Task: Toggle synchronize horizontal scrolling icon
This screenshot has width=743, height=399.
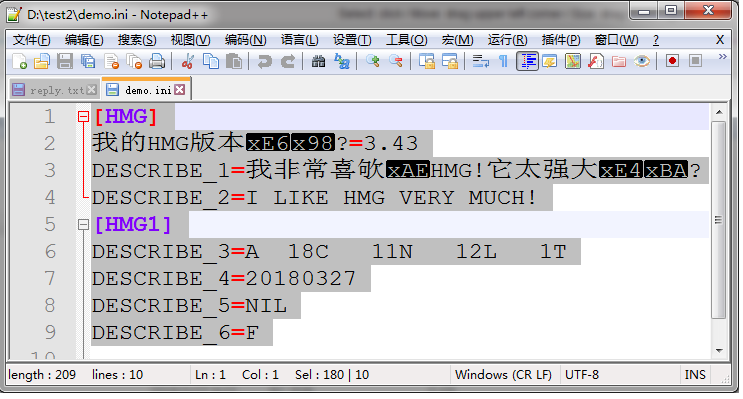Action: (450, 61)
